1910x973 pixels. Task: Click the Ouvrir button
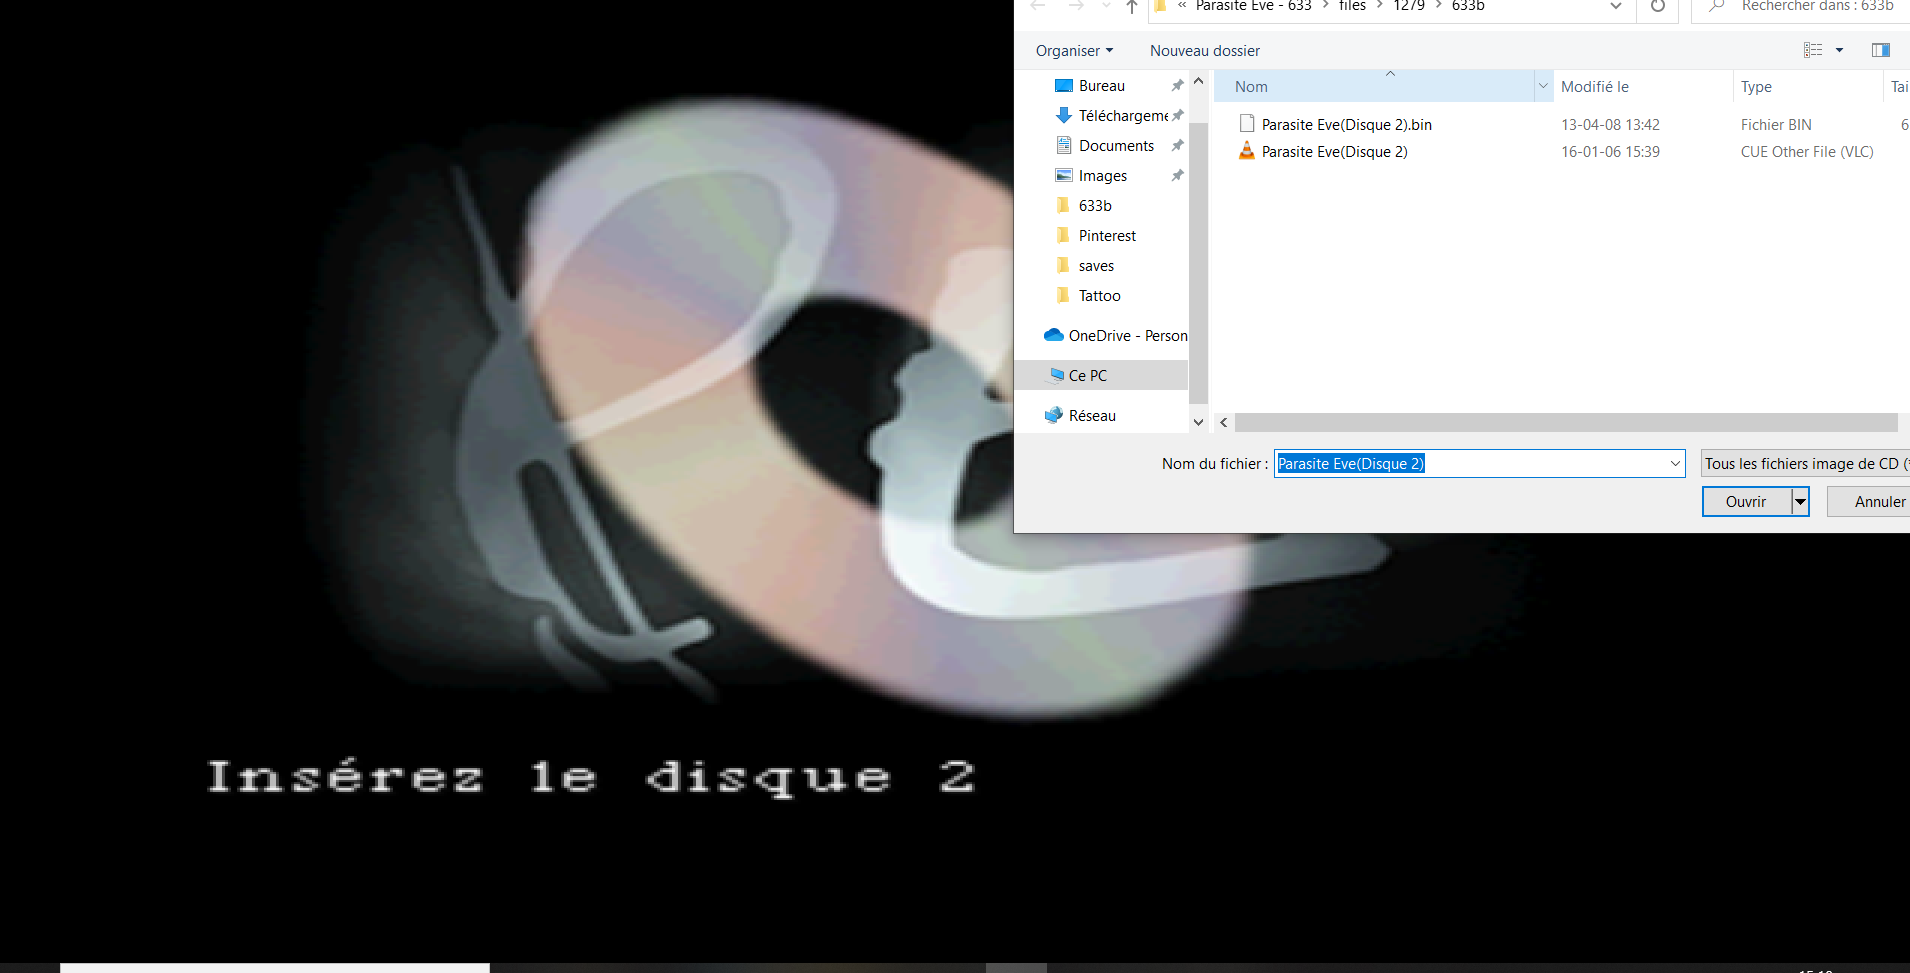1746,502
